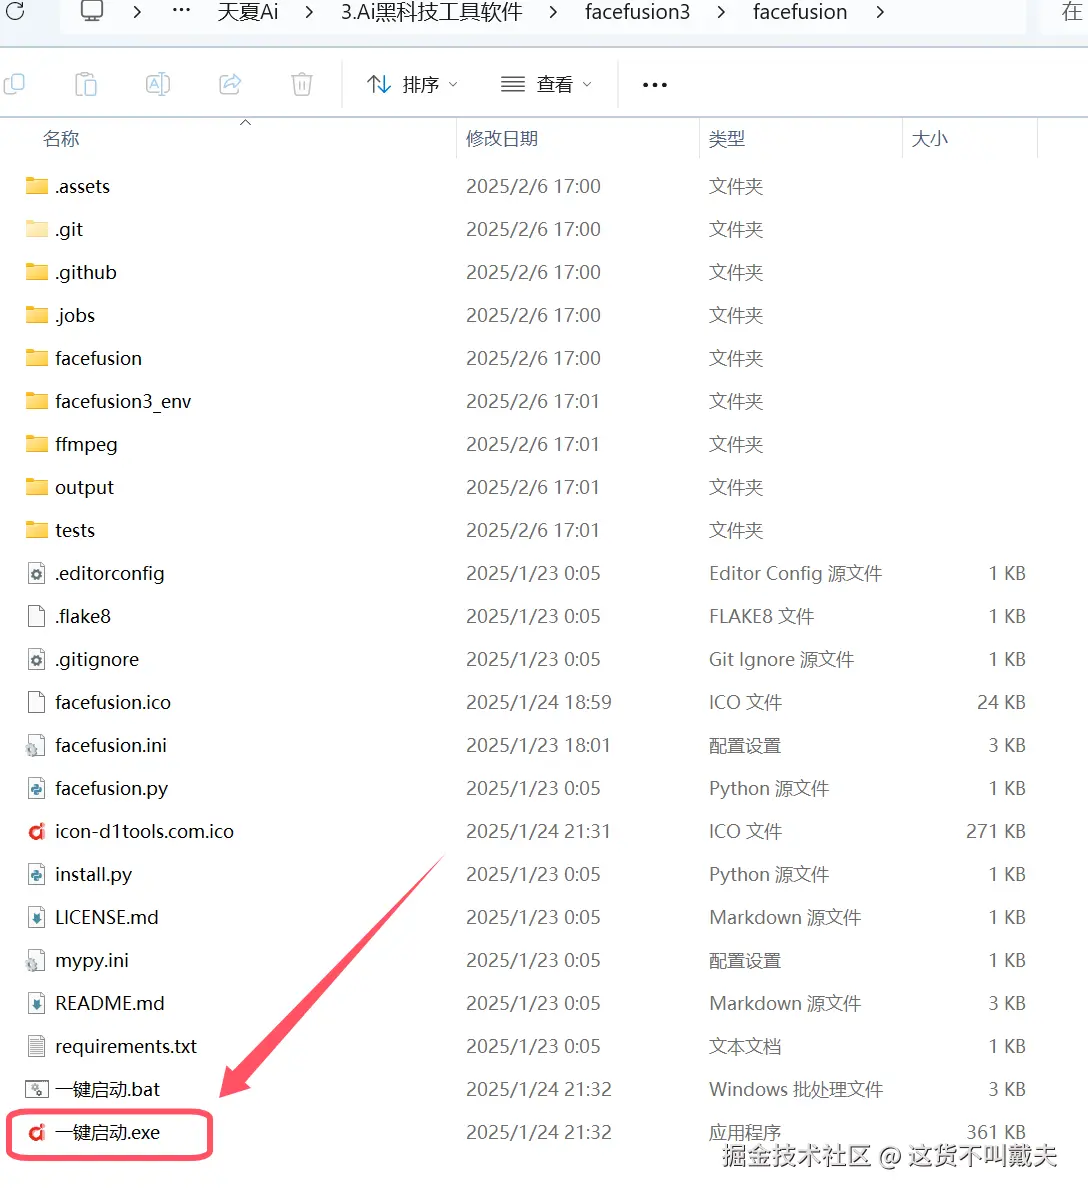This screenshot has height=1200, width=1088.
Task: Click the mypy.ini config icon
Action: click(x=36, y=961)
